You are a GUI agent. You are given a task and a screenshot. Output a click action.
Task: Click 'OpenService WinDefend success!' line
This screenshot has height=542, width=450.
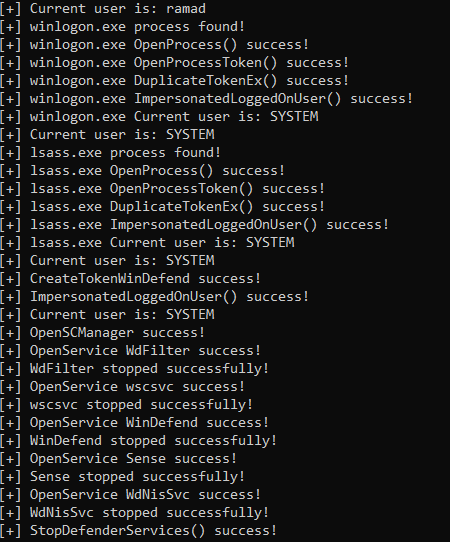click(134, 422)
